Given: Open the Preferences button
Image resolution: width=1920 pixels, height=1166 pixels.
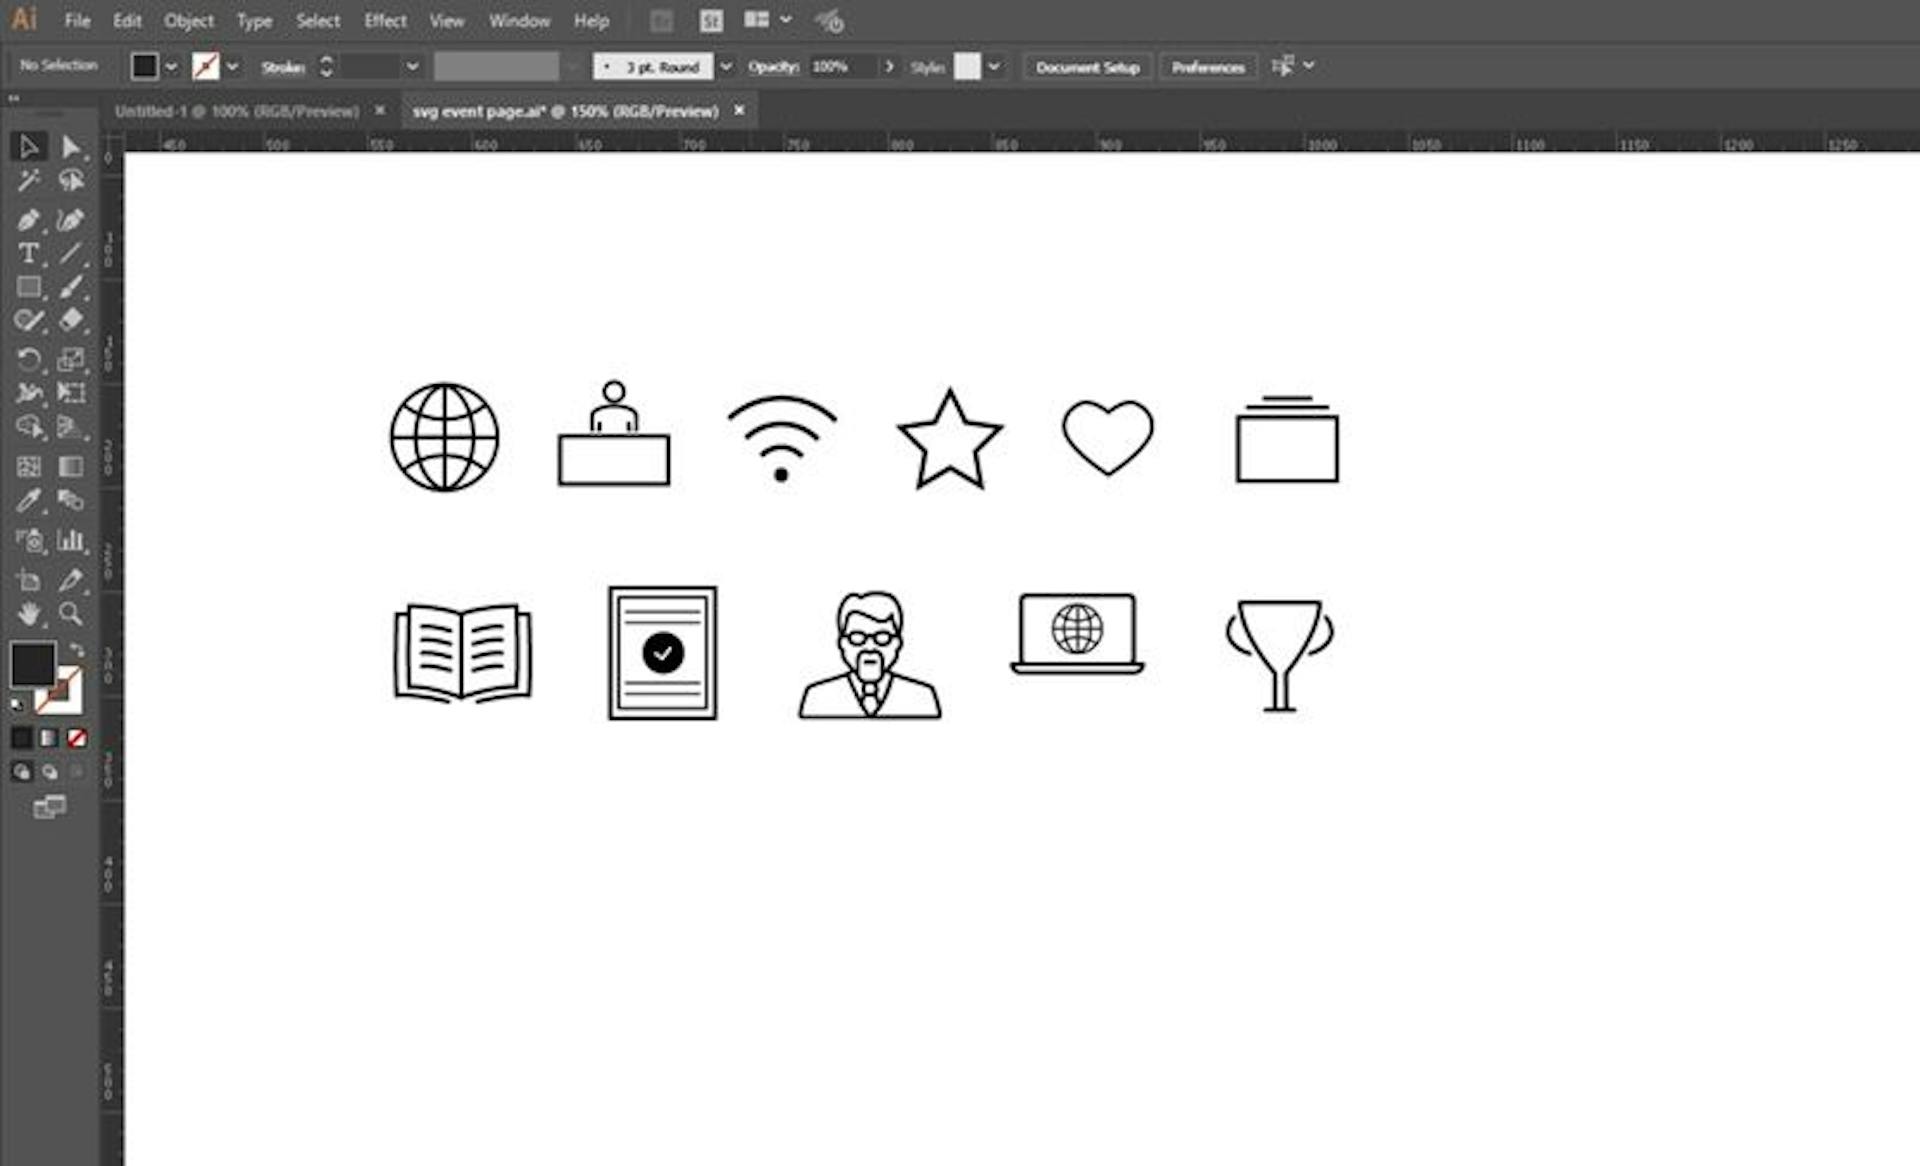Looking at the screenshot, I should coord(1208,67).
